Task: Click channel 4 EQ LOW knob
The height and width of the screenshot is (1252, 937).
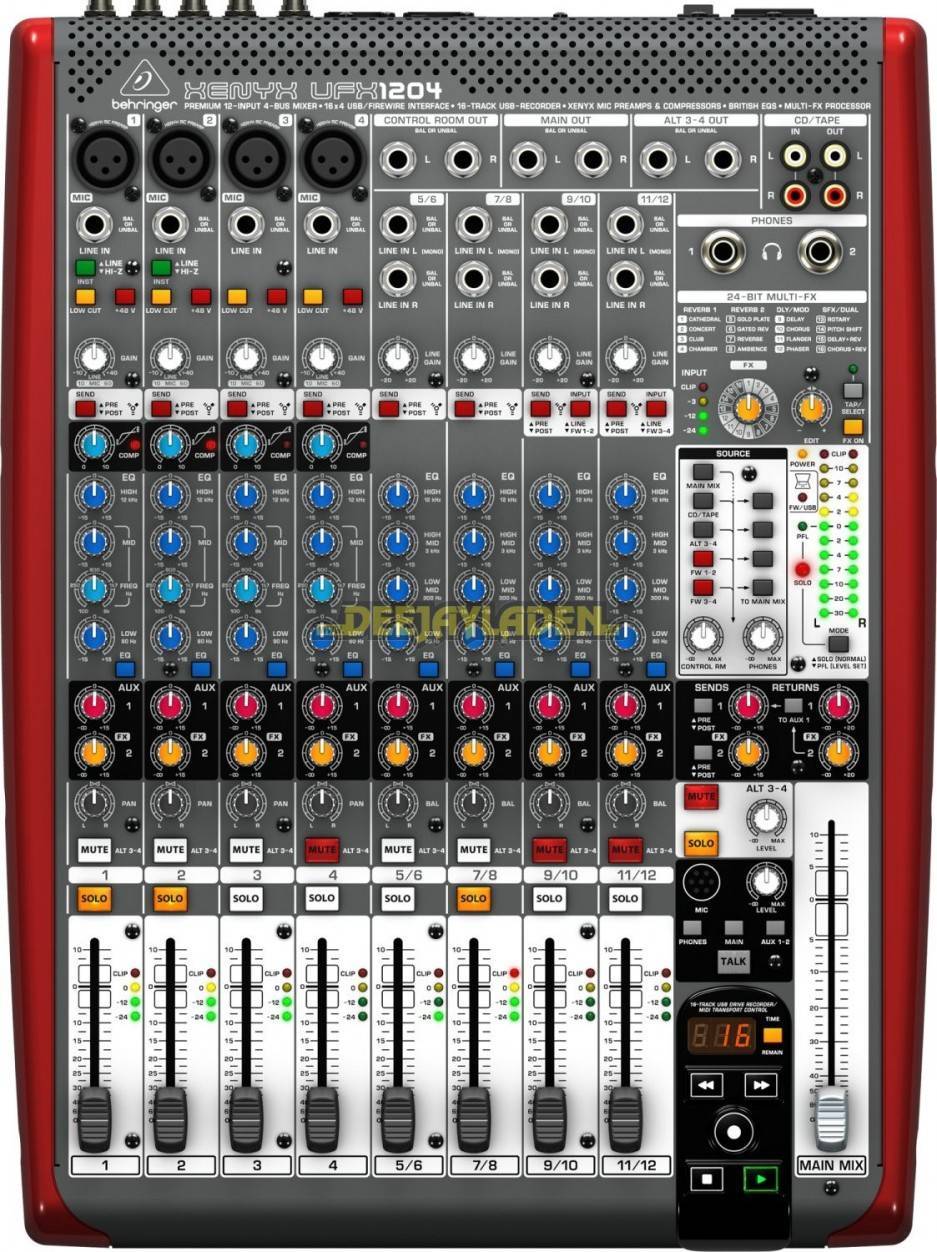Action: 323,635
